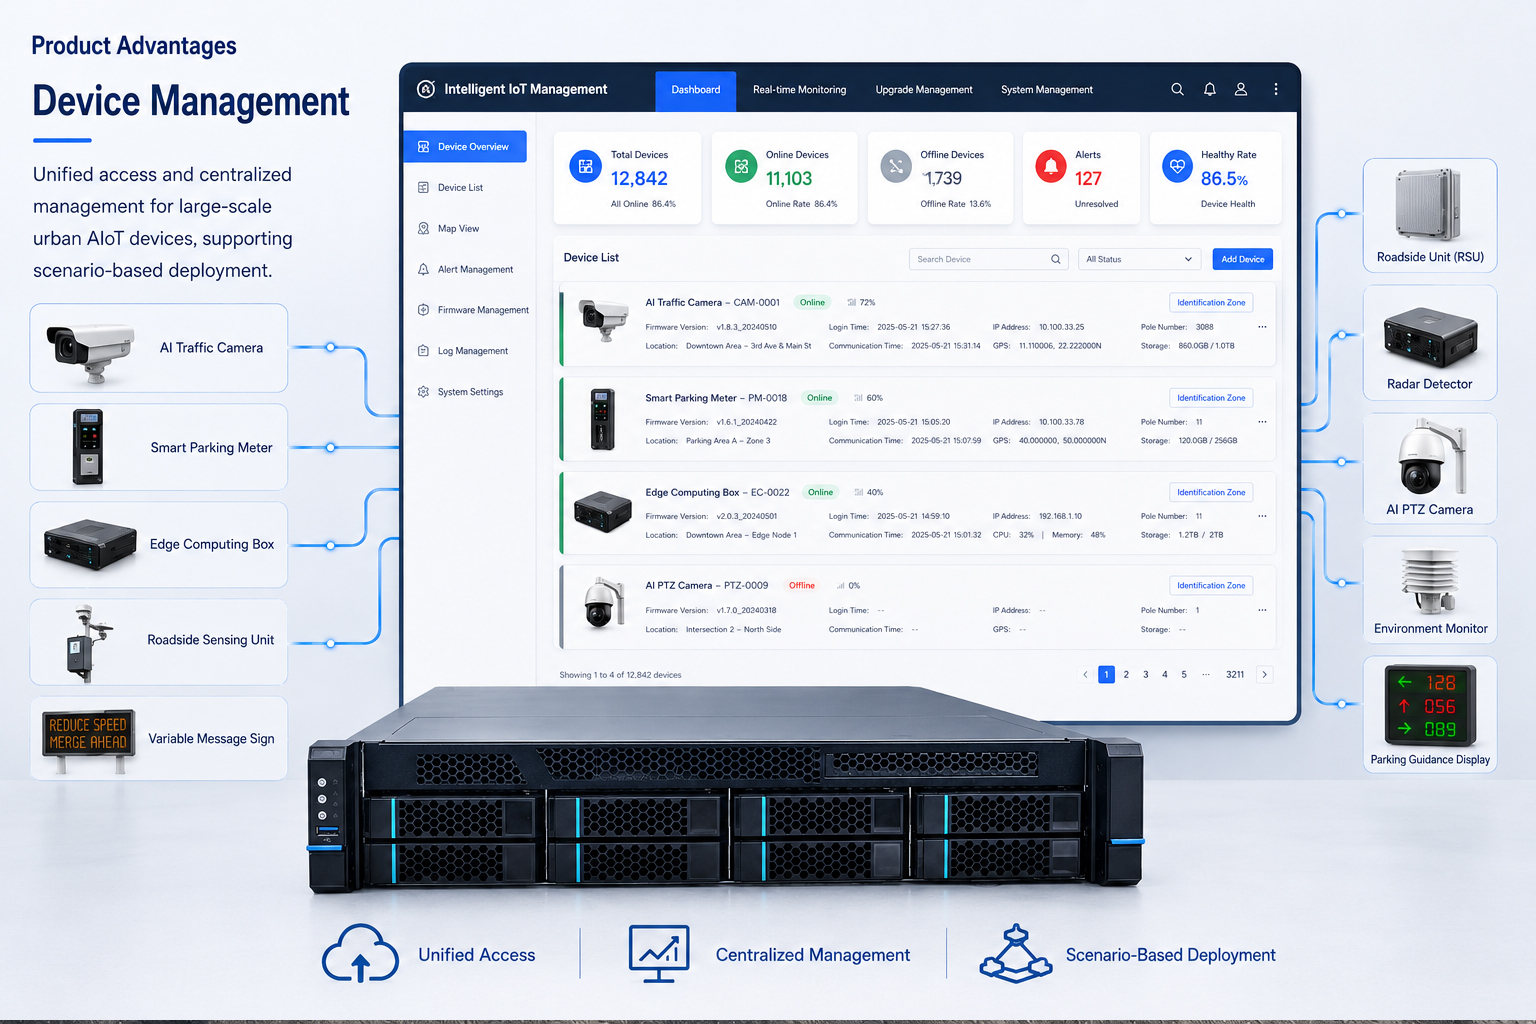The image size is (1536, 1024).
Task: Click the search magnifier icon in top bar
Action: coord(1177,89)
